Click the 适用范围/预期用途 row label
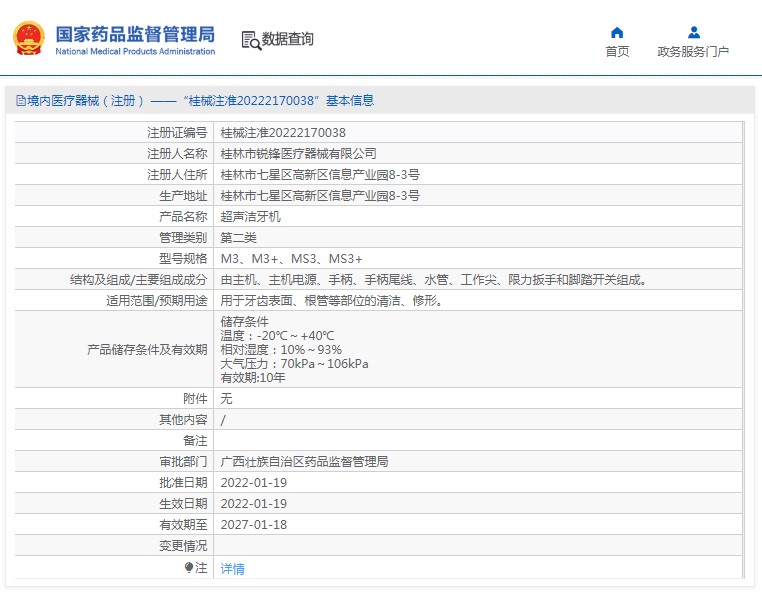 156,301
